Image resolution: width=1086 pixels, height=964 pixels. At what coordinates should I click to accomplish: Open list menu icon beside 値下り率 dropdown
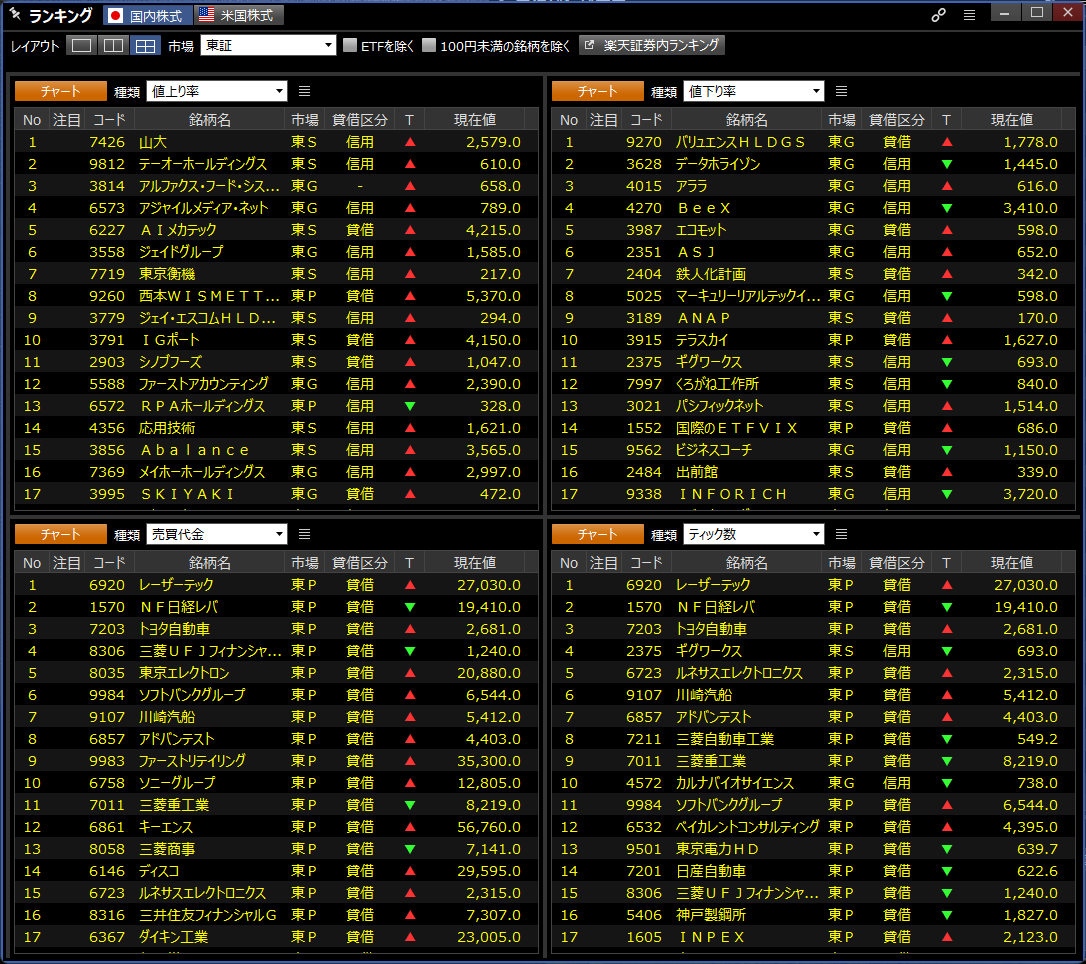coord(842,91)
